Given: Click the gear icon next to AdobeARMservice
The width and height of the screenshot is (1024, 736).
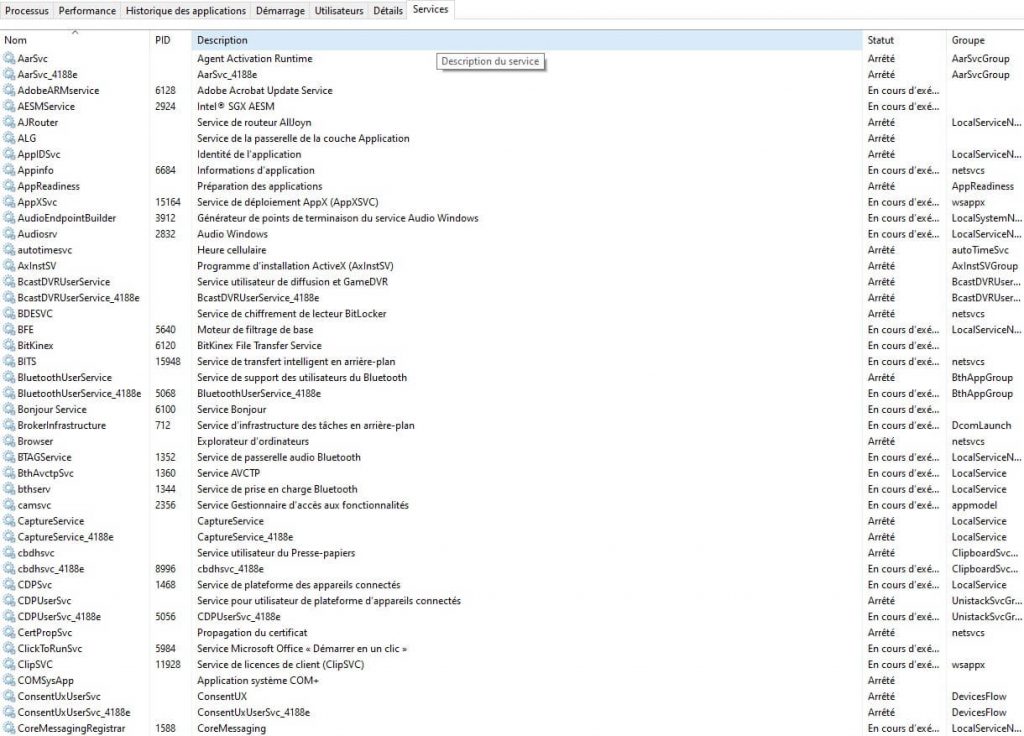Looking at the screenshot, I should 9,91.
